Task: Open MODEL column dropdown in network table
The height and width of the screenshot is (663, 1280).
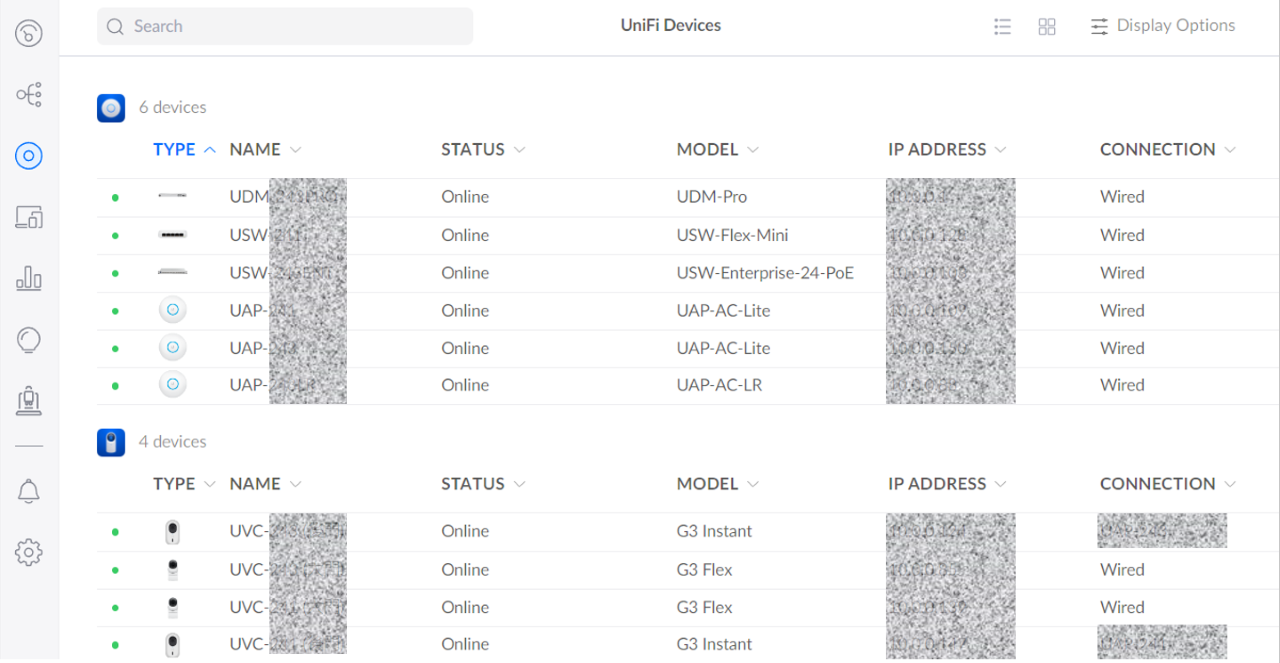Action: [717, 150]
